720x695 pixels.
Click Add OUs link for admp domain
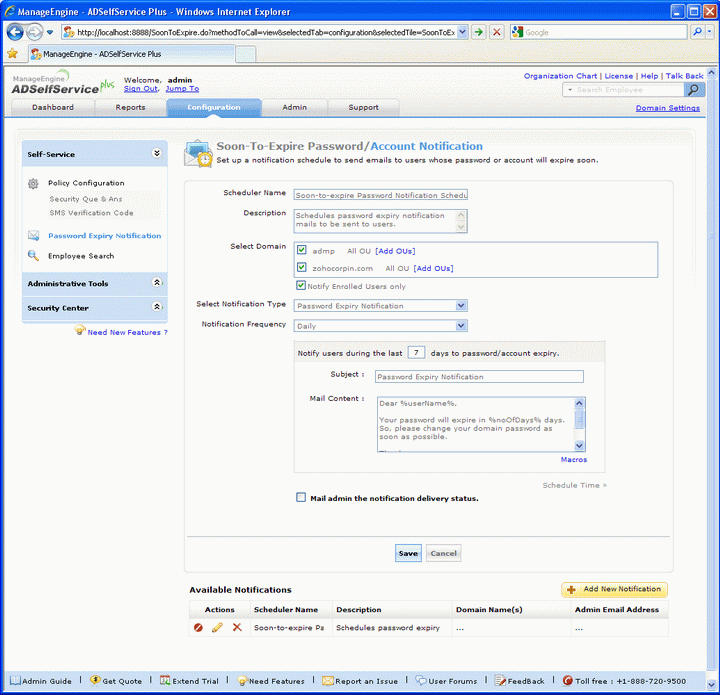(x=395, y=251)
